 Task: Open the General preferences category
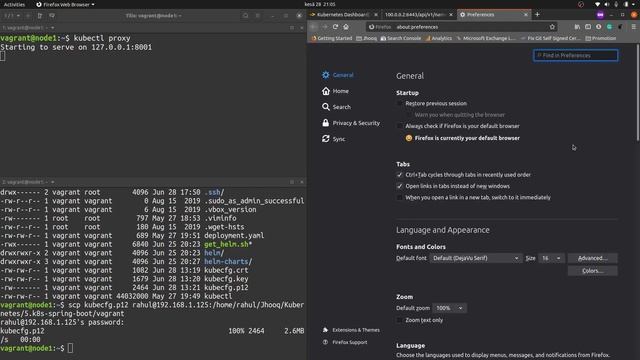pyautogui.click(x=338, y=75)
